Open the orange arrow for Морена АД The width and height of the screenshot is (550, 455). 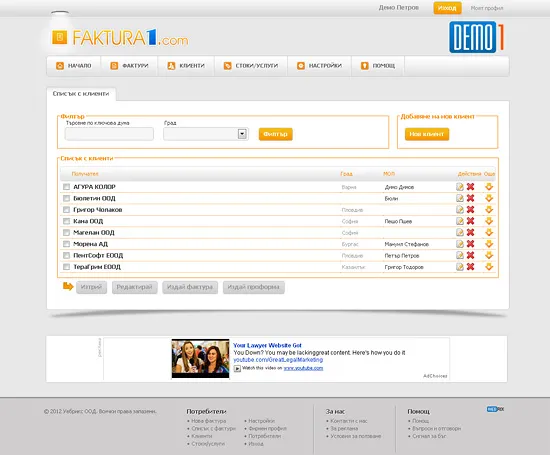(489, 244)
